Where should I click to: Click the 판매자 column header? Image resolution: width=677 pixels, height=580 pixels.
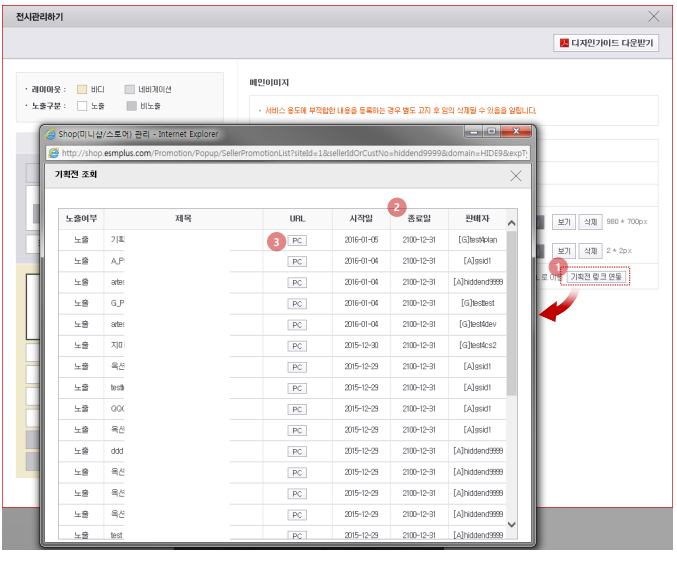pyautogui.click(x=478, y=219)
